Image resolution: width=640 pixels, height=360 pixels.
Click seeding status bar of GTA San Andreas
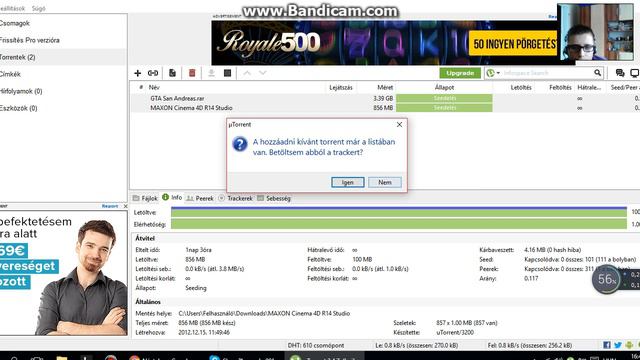(x=444, y=98)
